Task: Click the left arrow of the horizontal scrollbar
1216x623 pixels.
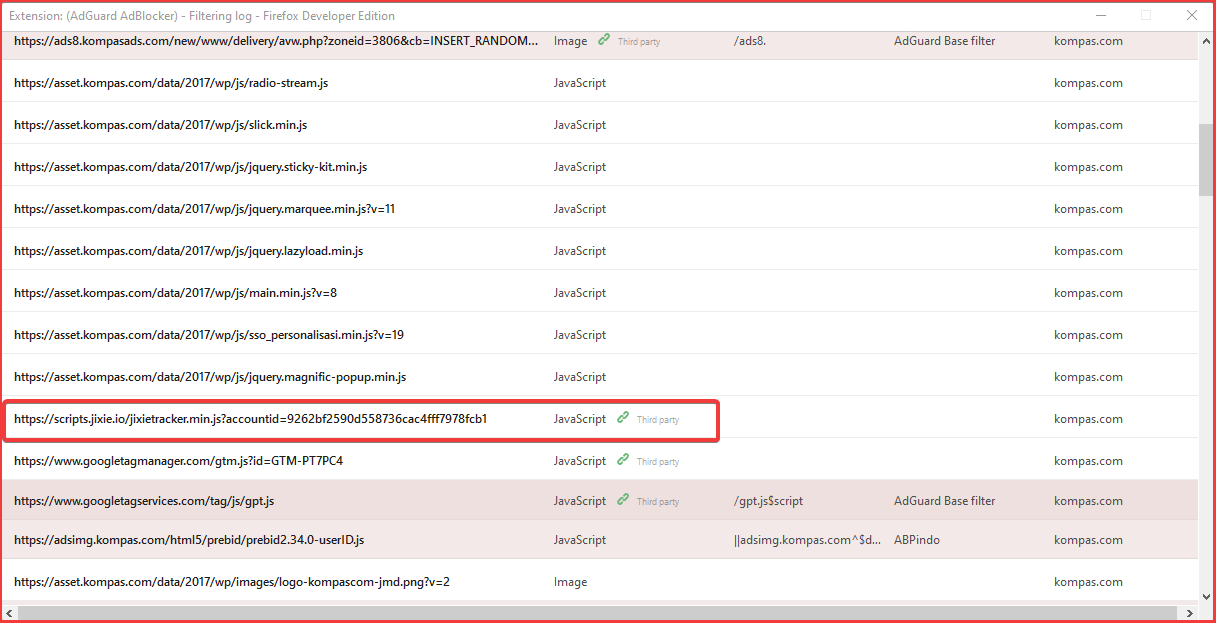Action: (x=9, y=612)
